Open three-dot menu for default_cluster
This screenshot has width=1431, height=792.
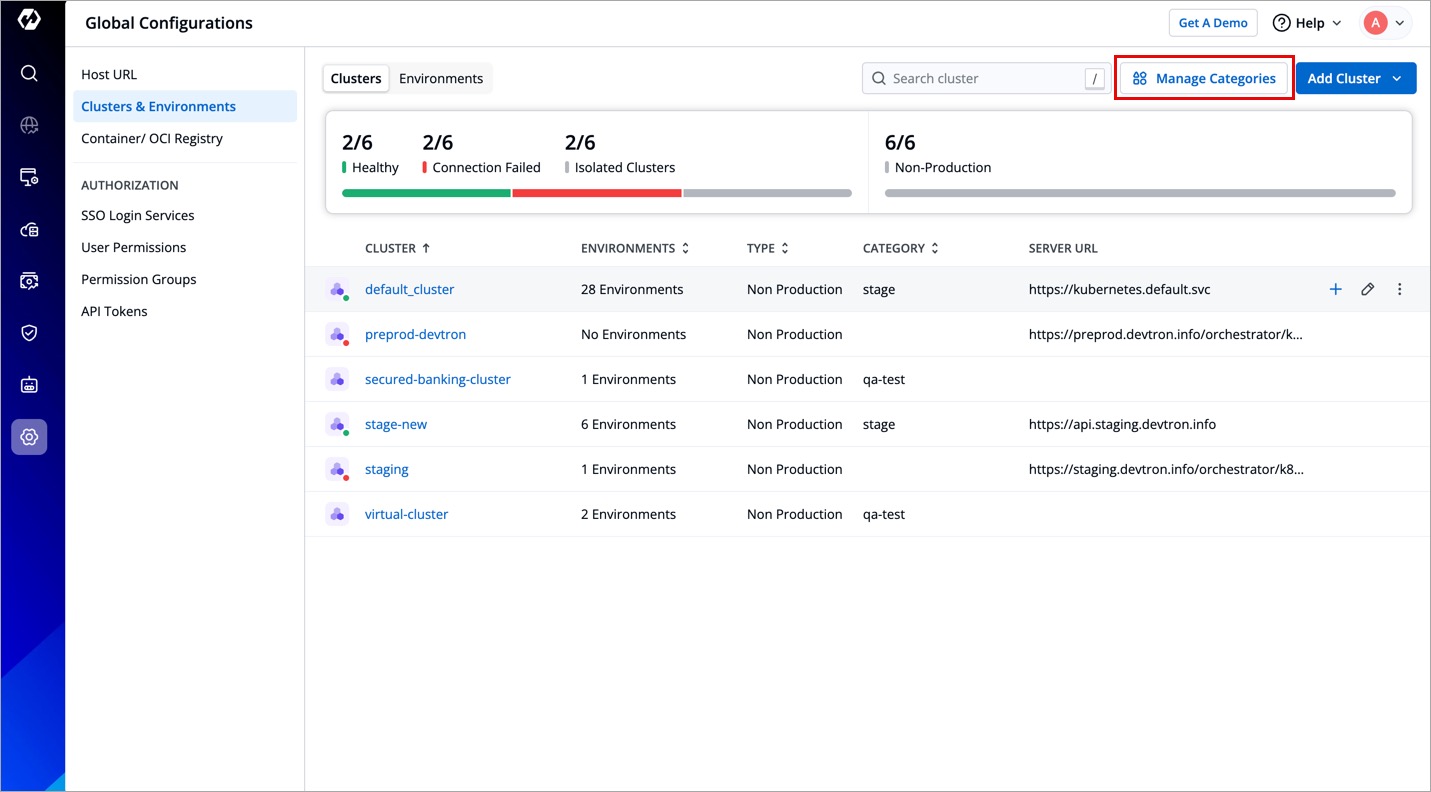[x=1399, y=289]
